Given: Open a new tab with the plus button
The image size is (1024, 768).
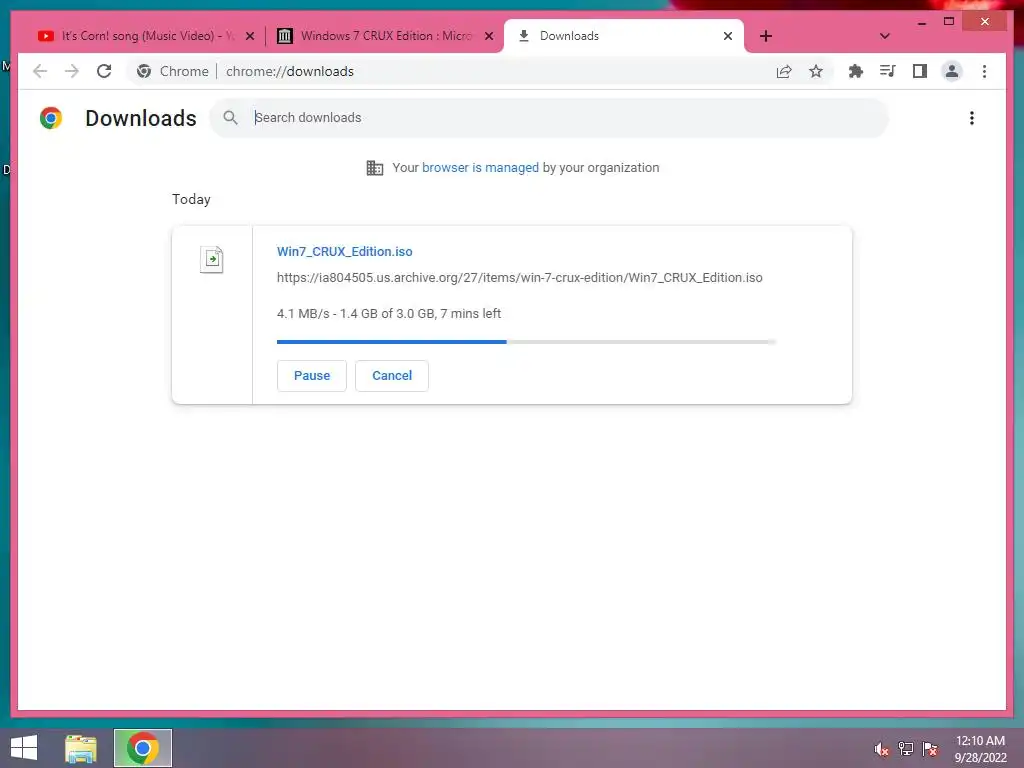Looking at the screenshot, I should pos(766,36).
